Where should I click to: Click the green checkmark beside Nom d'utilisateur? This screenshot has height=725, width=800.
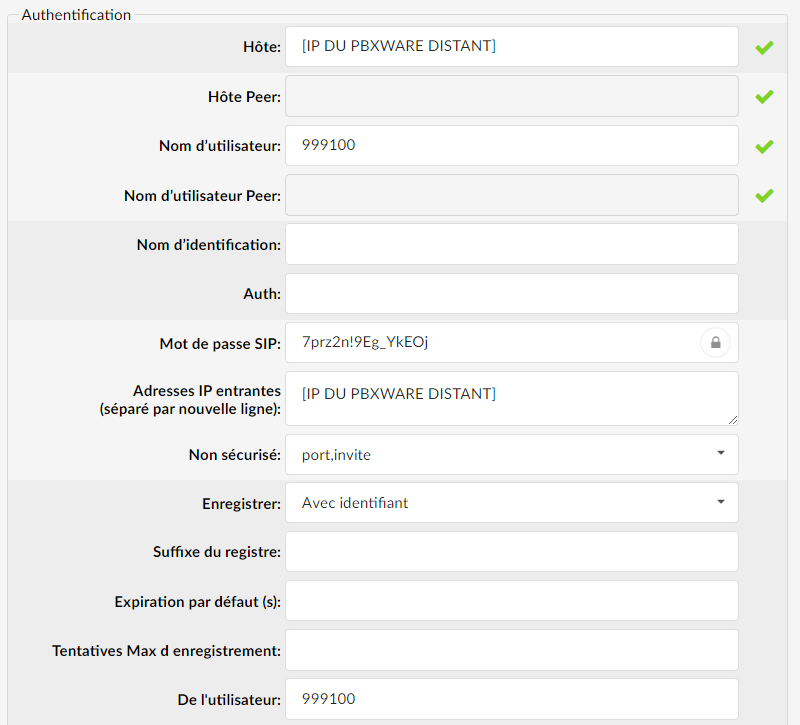pos(764,146)
